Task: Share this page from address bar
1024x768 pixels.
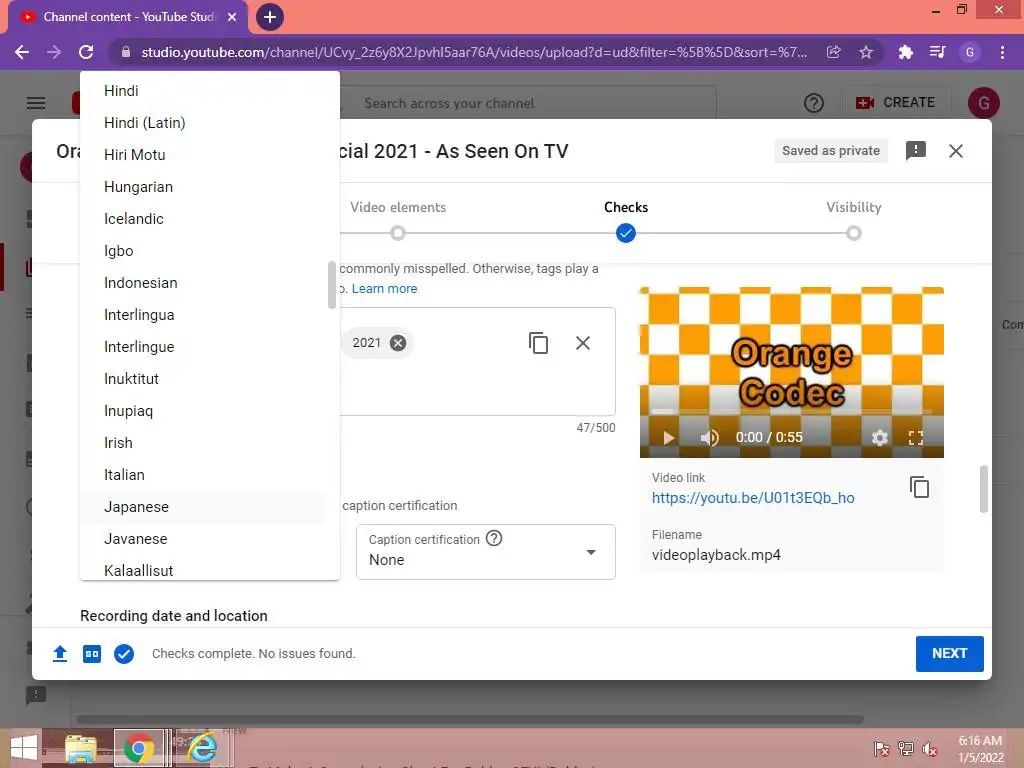Action: 833,52
